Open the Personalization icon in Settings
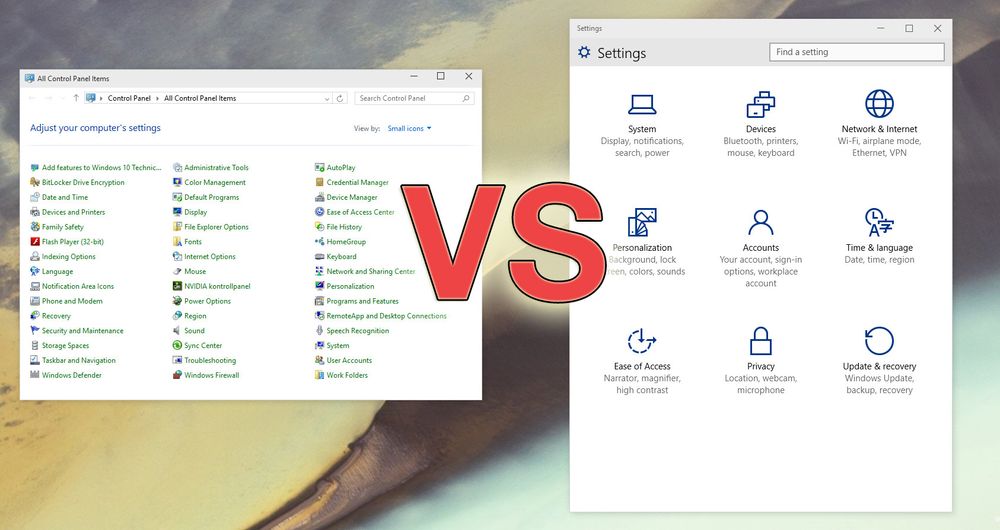The width and height of the screenshot is (1000, 530). [x=642, y=223]
